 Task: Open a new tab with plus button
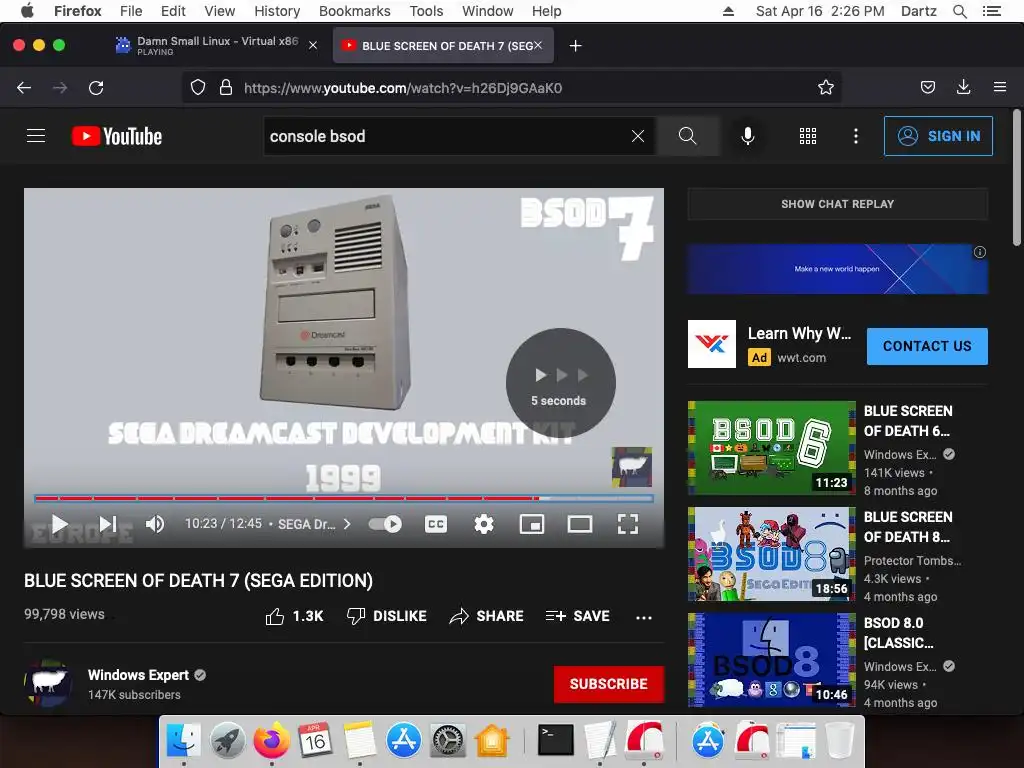click(575, 46)
